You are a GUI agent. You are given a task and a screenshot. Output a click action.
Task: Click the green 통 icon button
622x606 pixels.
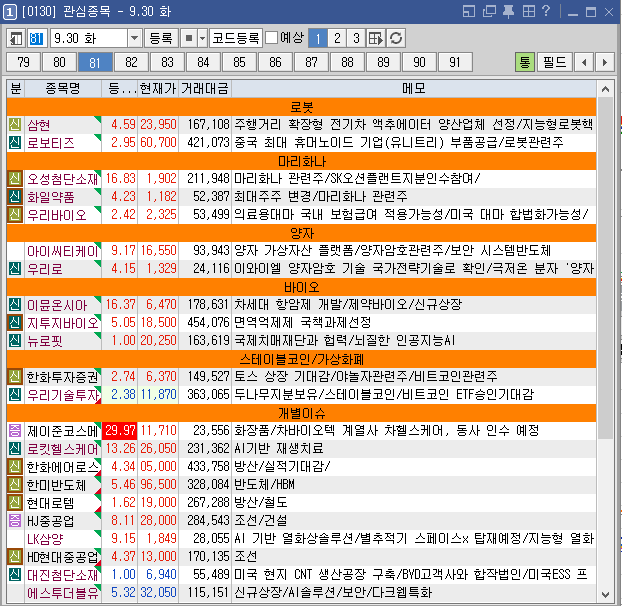(523, 62)
